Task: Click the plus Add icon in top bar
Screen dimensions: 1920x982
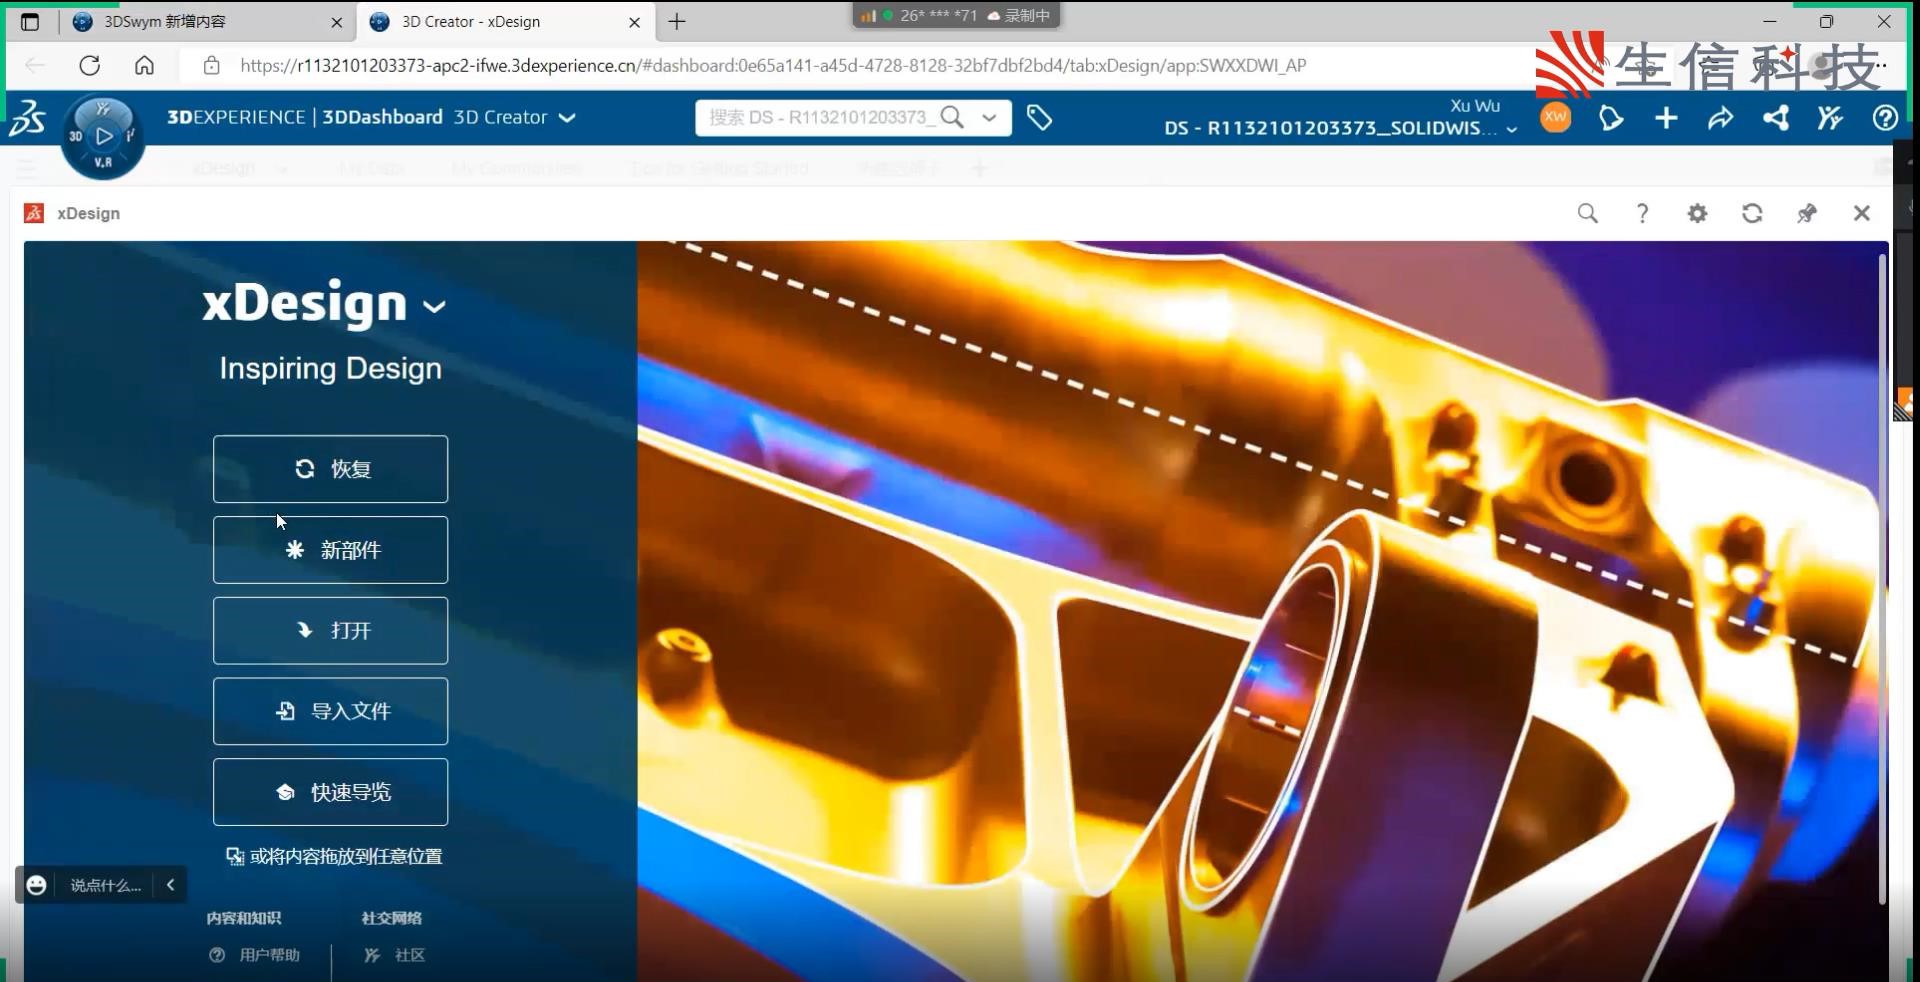Action: point(1666,119)
